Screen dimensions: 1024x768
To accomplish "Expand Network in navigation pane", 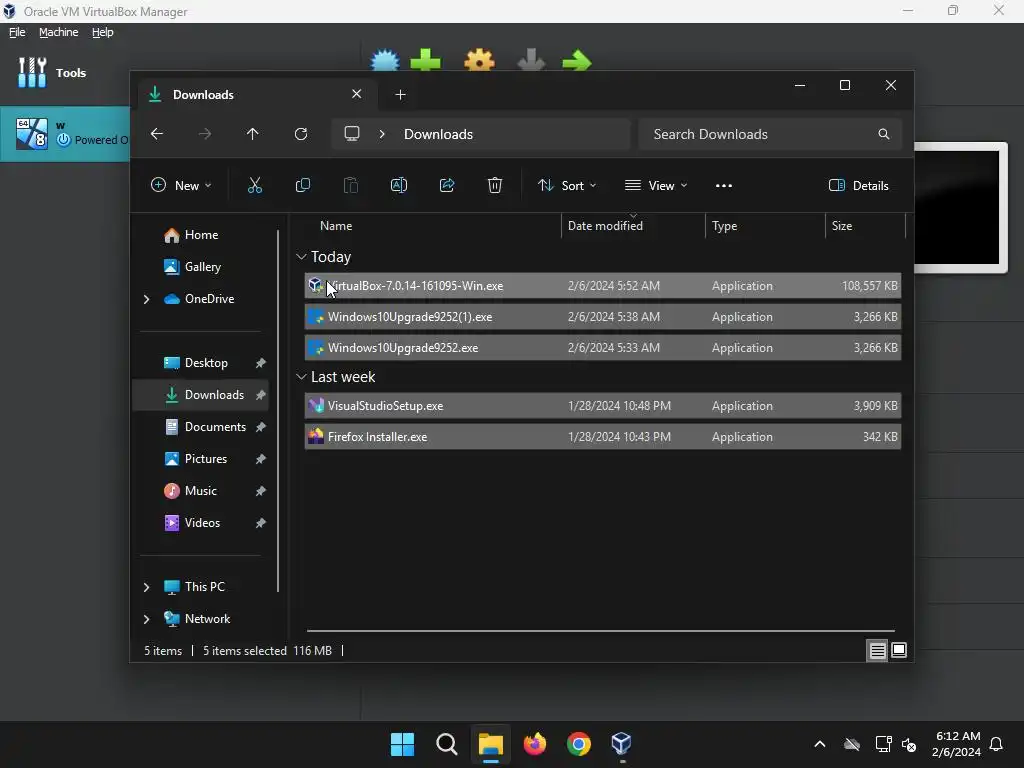I will pos(146,619).
